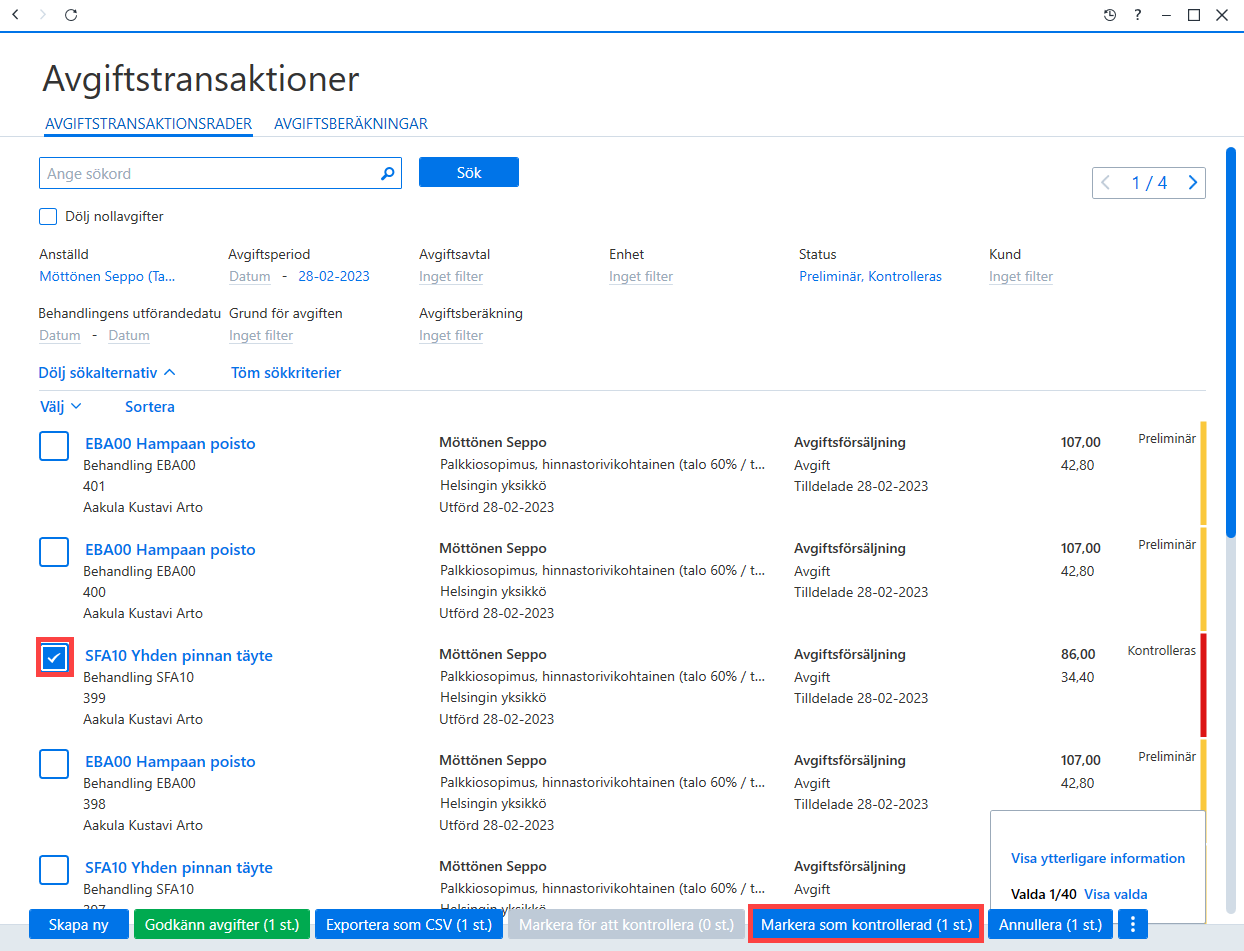Switch to Avgiftsberäkningar tab
This screenshot has height=951, width=1244.
[351, 124]
